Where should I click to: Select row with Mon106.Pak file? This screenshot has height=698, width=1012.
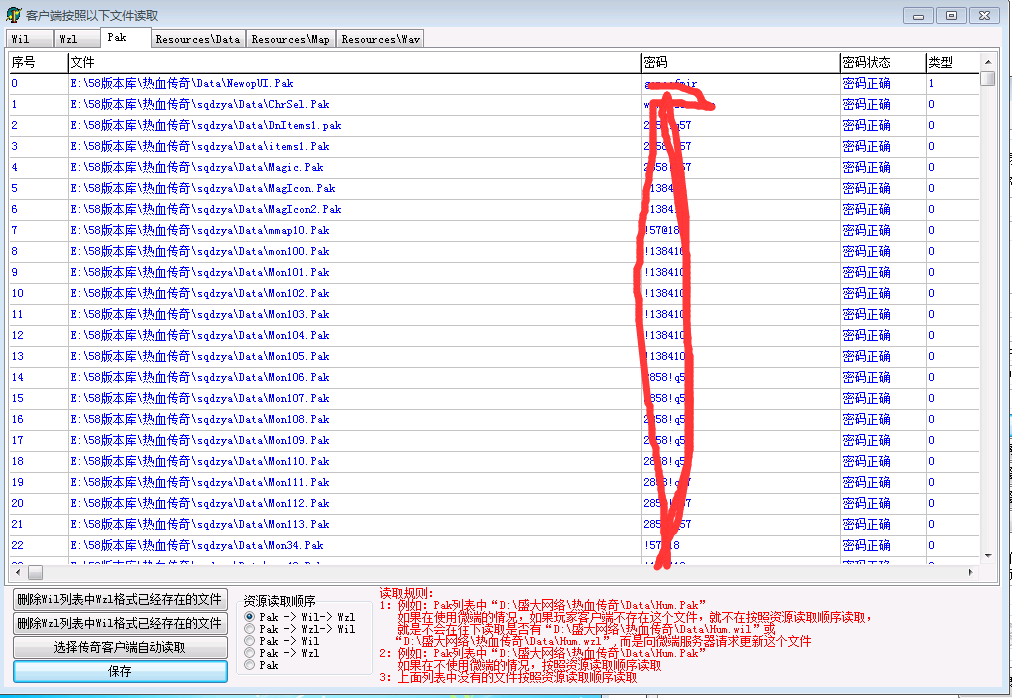(x=494, y=377)
